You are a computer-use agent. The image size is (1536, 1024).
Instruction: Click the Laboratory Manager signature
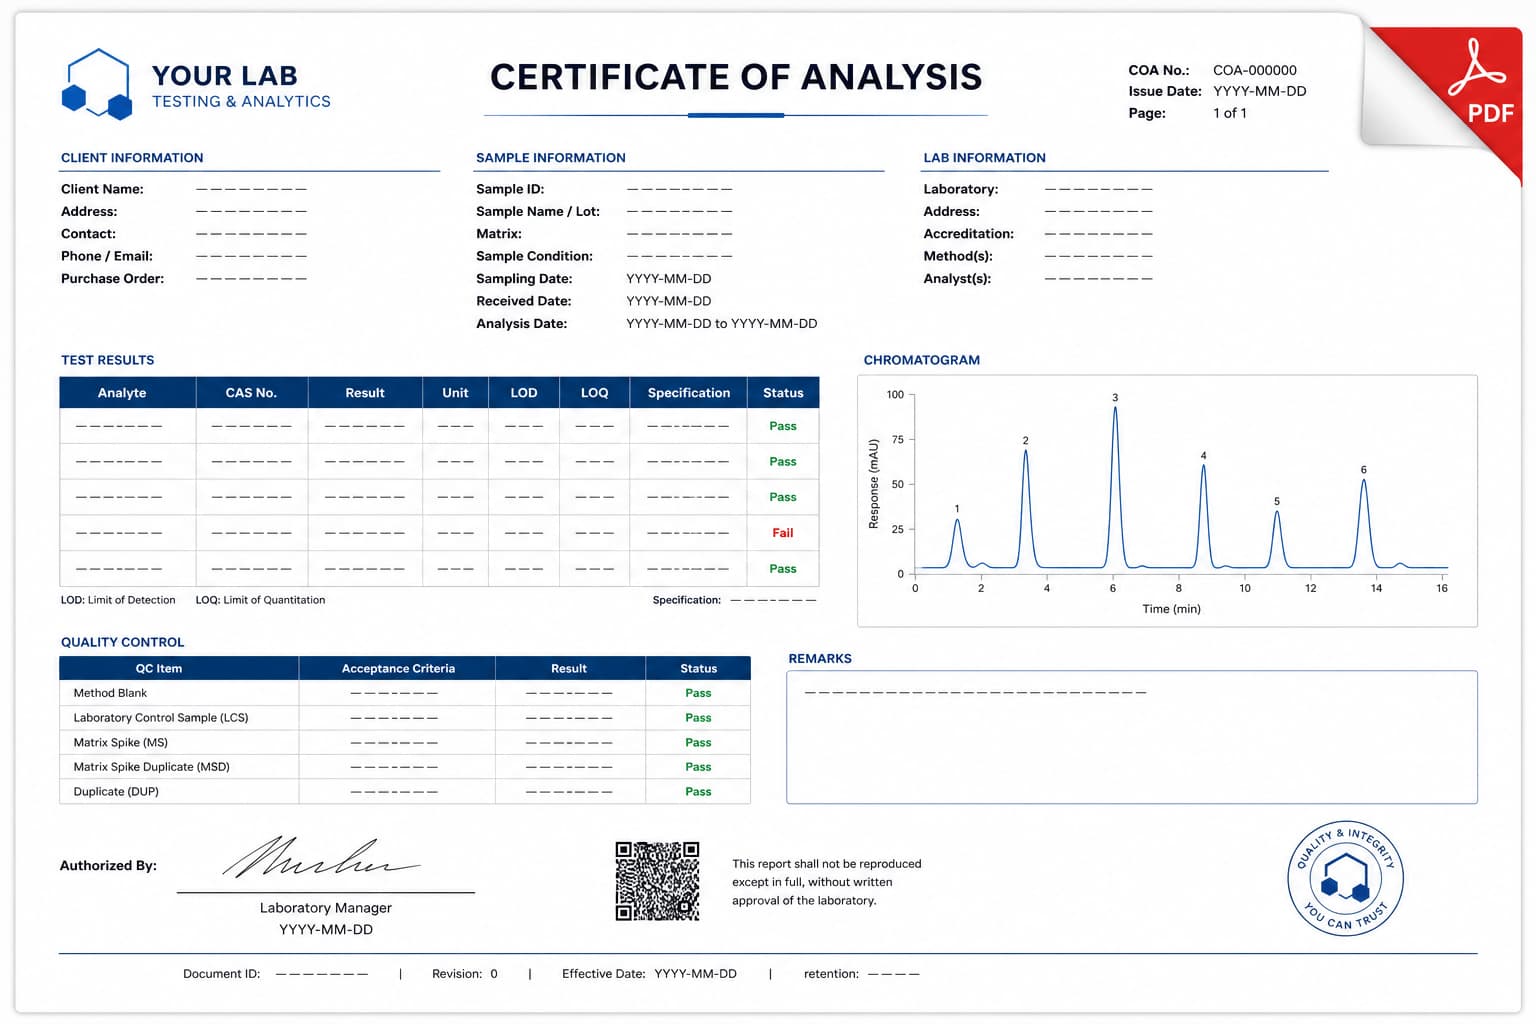320,858
